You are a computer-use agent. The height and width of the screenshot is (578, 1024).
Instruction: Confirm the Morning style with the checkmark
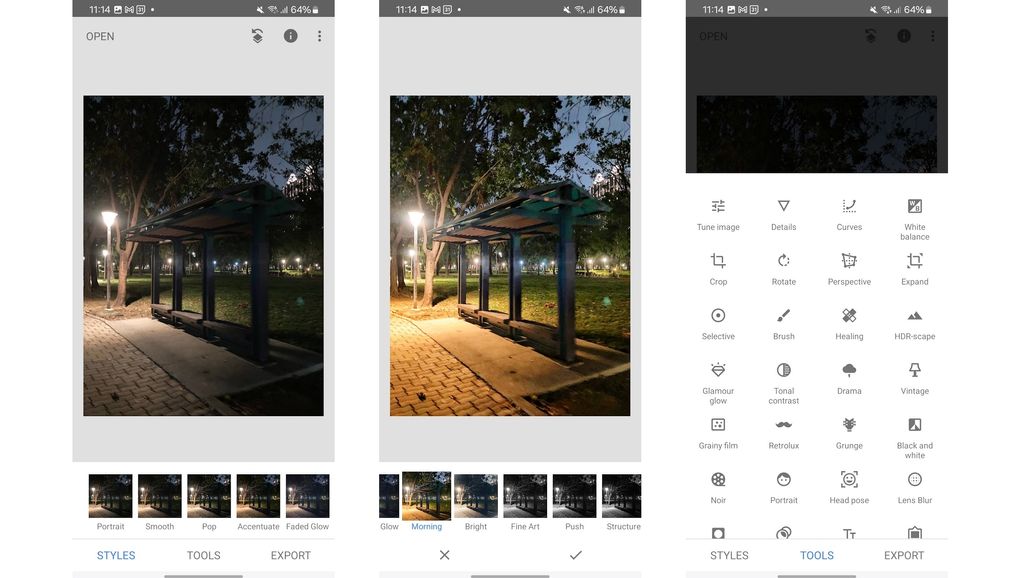[573, 553]
